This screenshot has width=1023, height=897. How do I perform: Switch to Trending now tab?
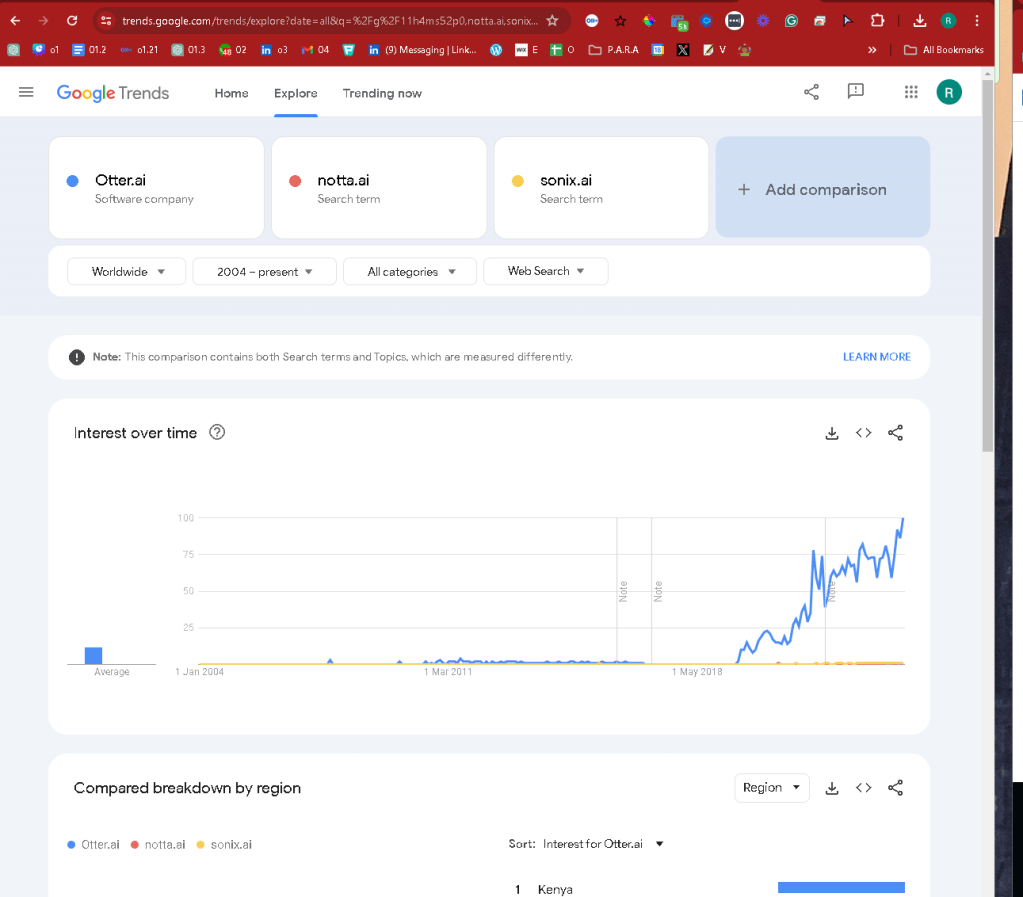382,93
